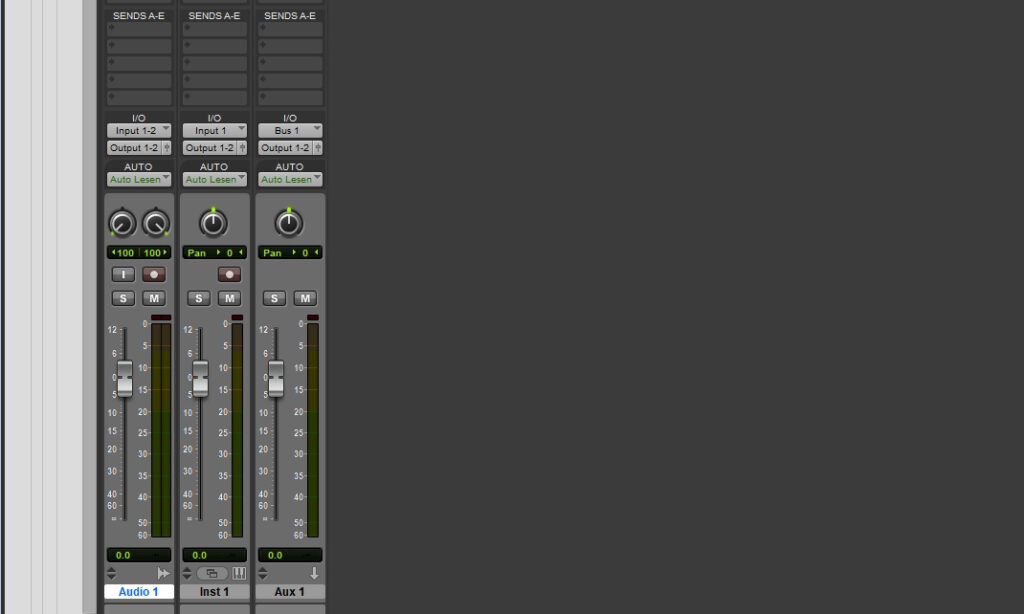This screenshot has height=614, width=1024.
Task: Select the Aux 1 track name
Action: pos(290,592)
